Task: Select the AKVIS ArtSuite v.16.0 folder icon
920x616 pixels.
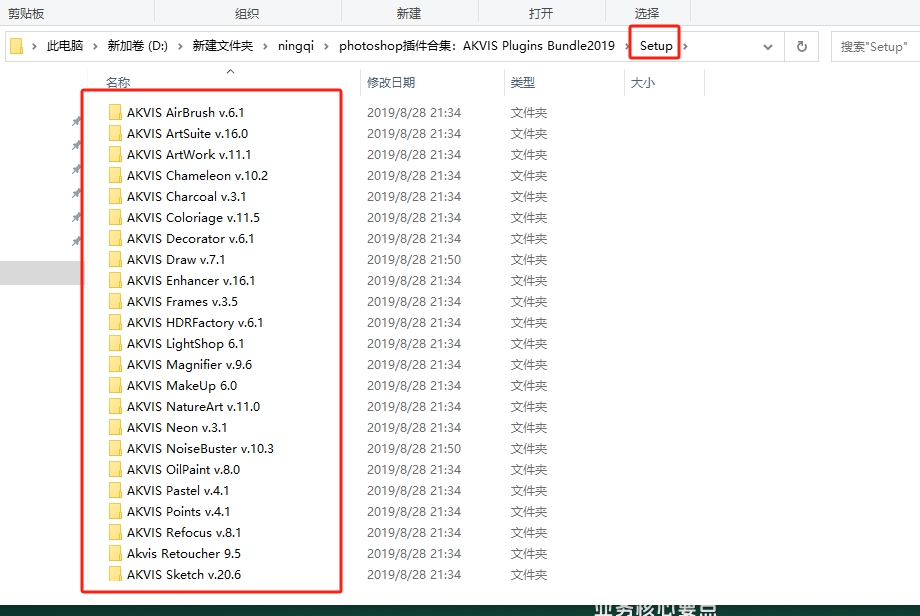Action: pos(115,133)
